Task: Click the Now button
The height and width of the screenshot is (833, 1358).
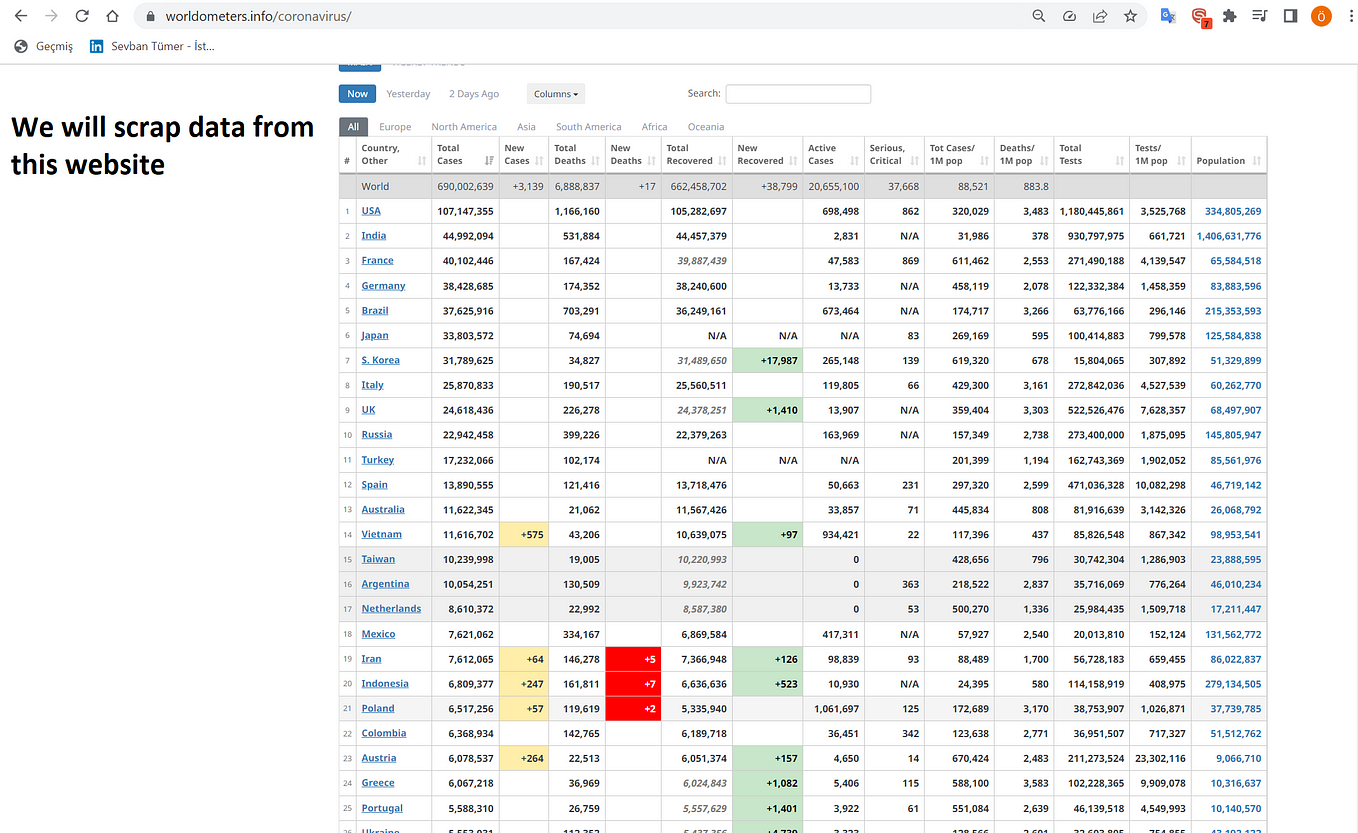Action: click(357, 93)
